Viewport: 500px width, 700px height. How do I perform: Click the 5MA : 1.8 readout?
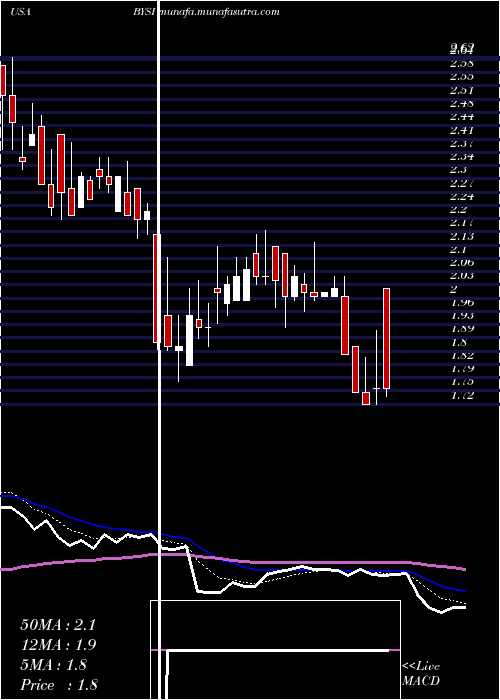(x=54, y=665)
